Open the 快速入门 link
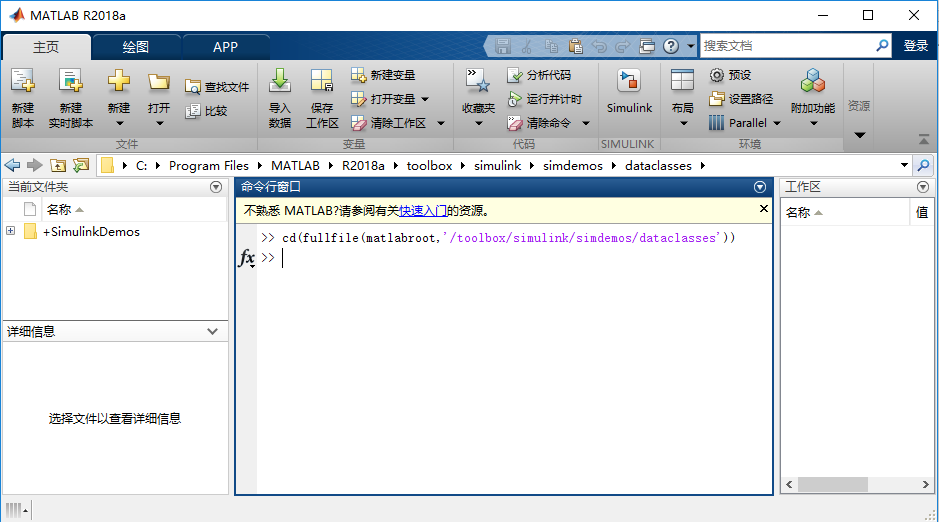 point(423,211)
